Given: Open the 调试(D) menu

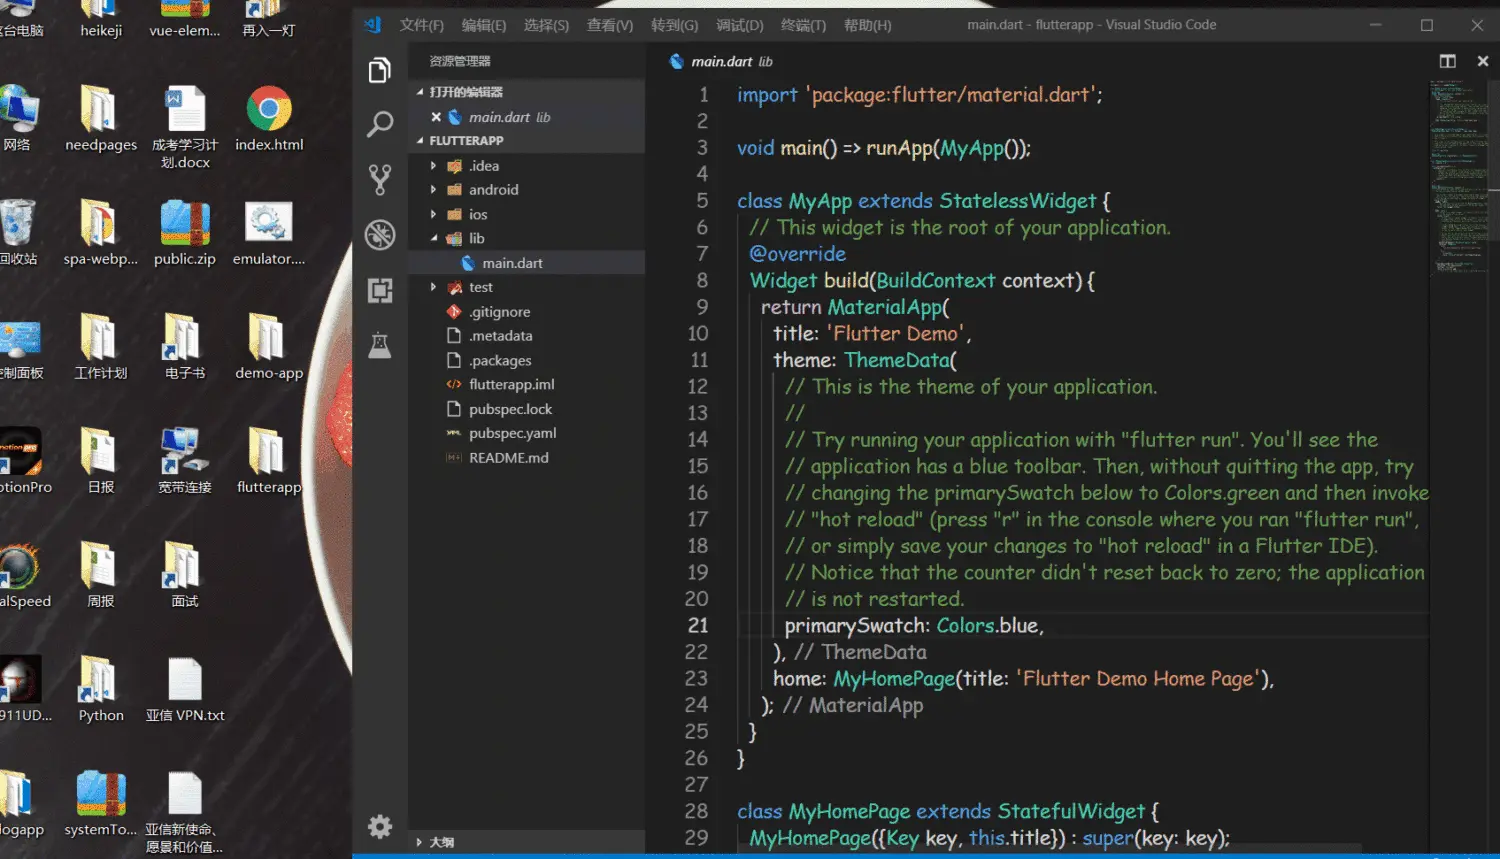Looking at the screenshot, I should (x=739, y=25).
